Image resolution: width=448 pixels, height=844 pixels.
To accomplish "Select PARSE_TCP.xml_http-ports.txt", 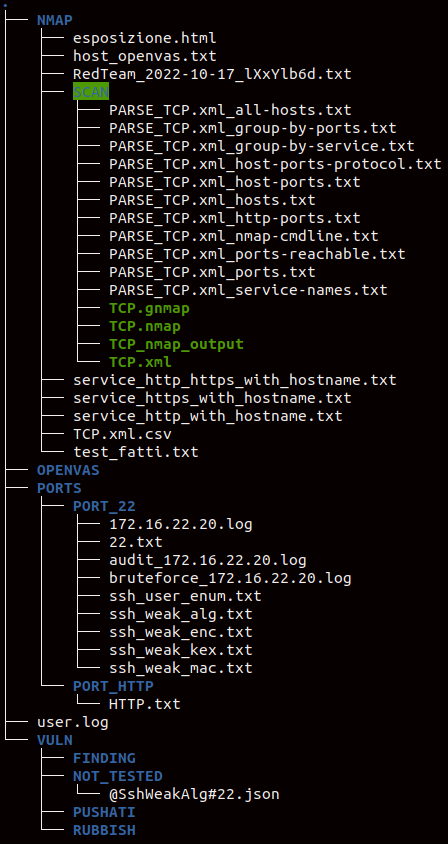I will coord(234,219).
